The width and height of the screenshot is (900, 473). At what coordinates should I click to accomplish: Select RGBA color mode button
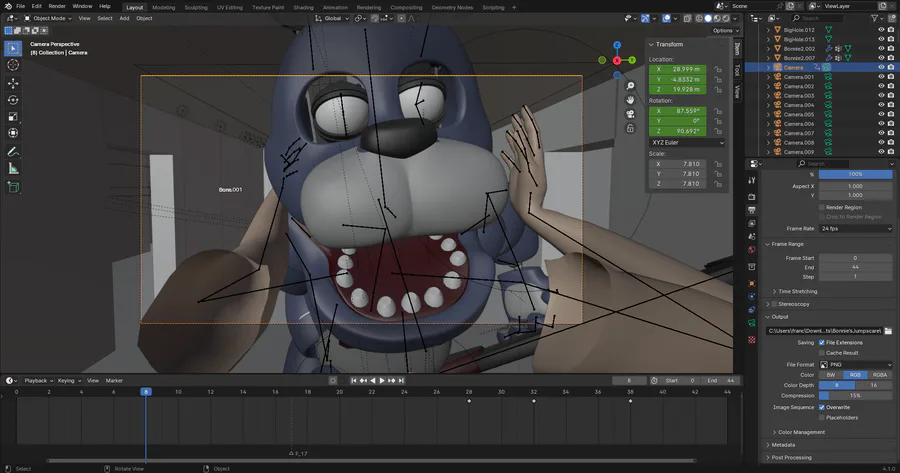[x=880, y=375]
